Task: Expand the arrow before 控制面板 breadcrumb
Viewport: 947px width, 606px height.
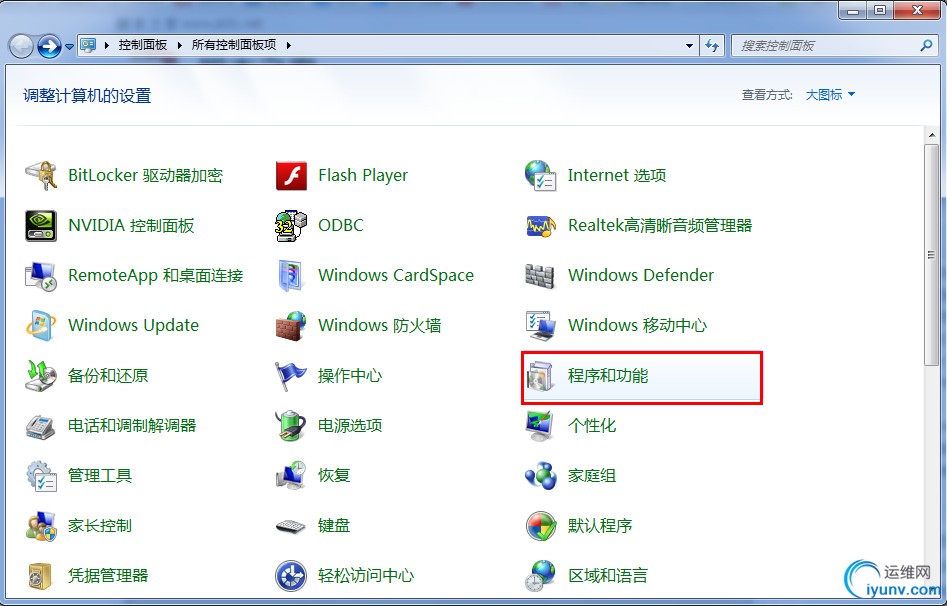Action: pos(107,45)
